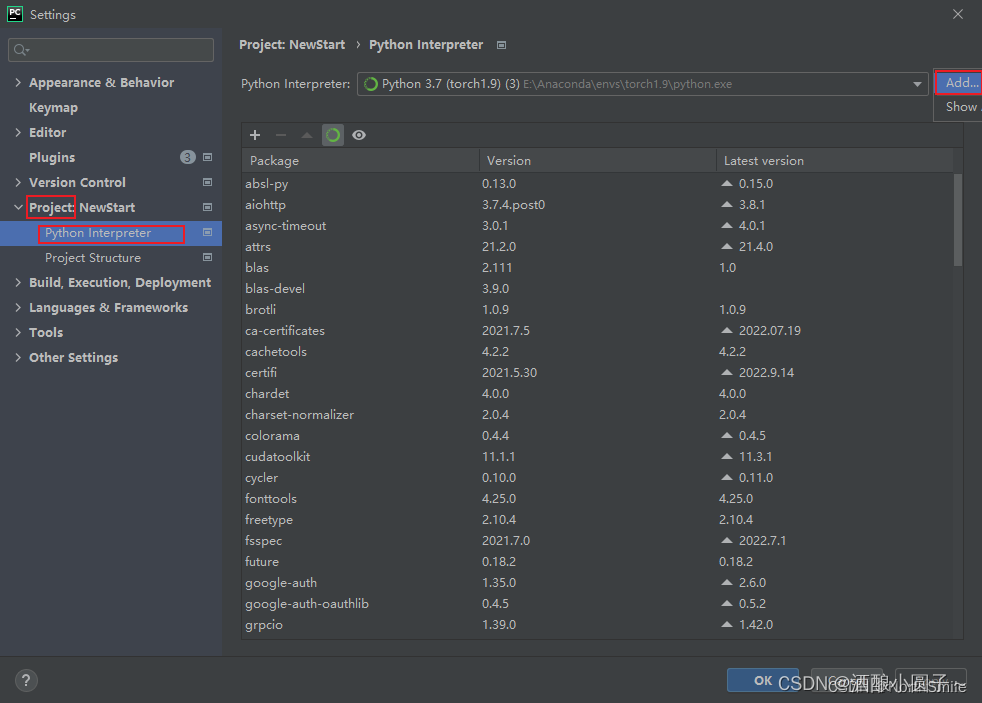The height and width of the screenshot is (703, 982).
Task: Expand the Tools section
Action: click(x=18, y=333)
